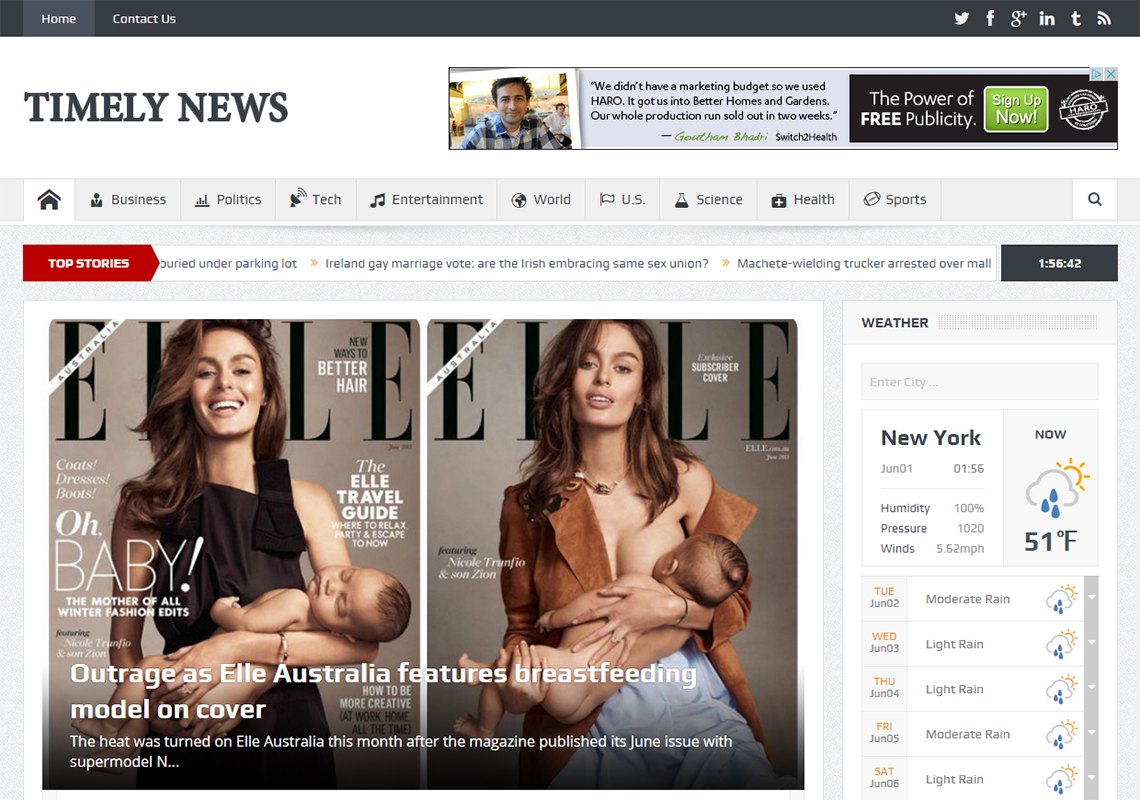The image size is (1140, 800).
Task: Click the THU Jun04 Light Rain text
Action: coord(955,689)
